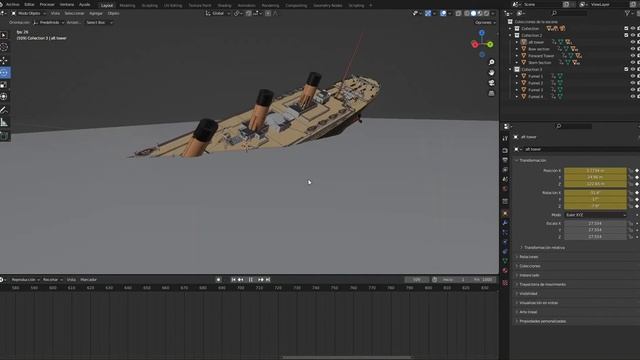Open the Global transform orientation dropdown
Image resolution: width=640 pixels, height=360 pixels.
click(218, 13)
